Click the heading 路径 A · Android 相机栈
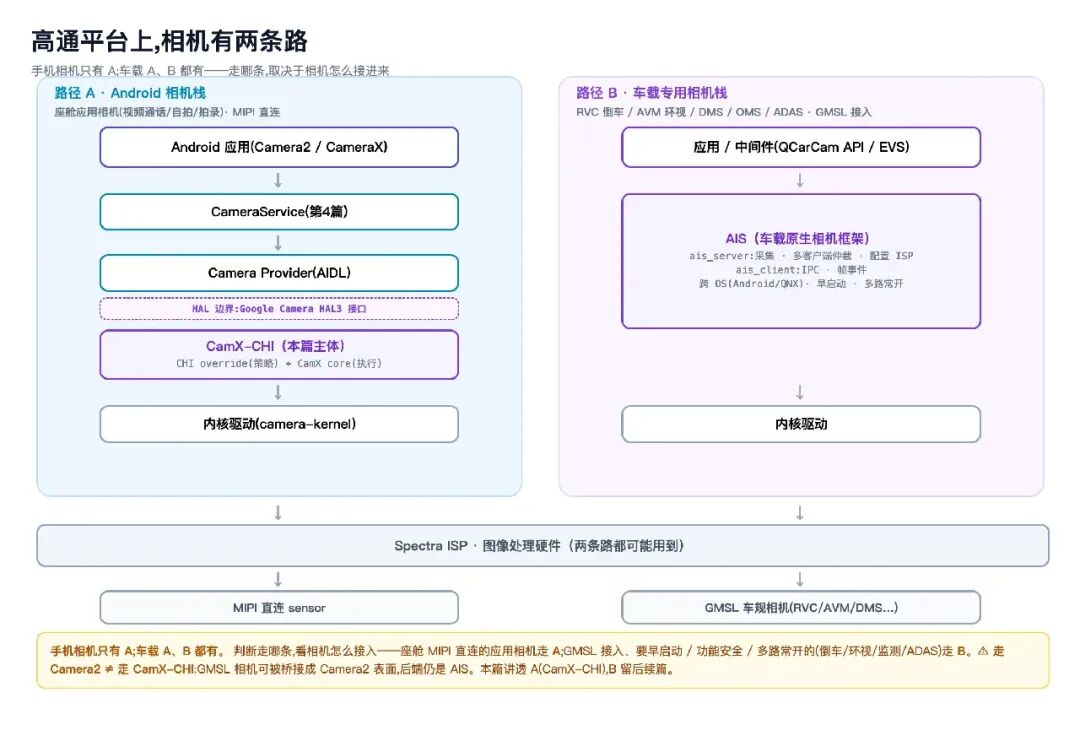Image resolution: width=1080 pixels, height=741 pixels. [129, 93]
